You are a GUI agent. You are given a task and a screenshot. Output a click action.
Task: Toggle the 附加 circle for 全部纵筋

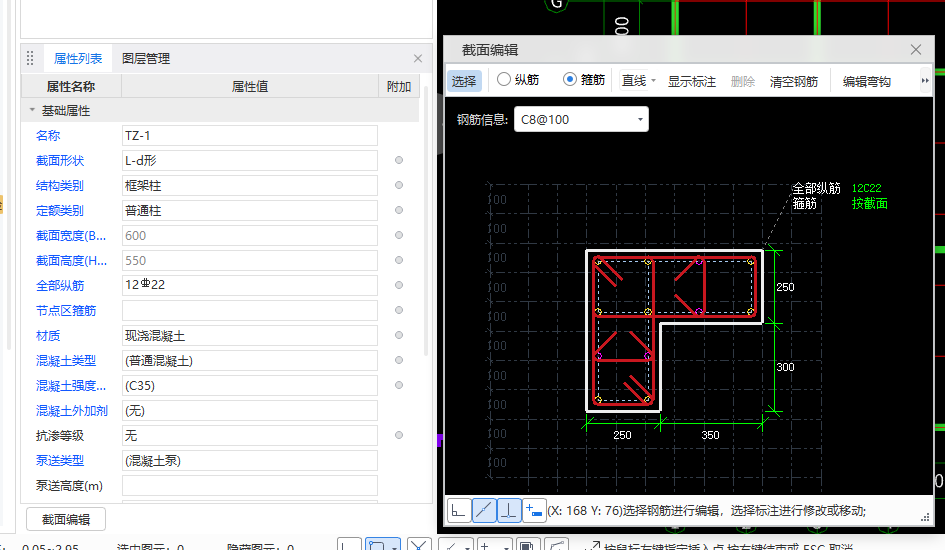[399, 285]
